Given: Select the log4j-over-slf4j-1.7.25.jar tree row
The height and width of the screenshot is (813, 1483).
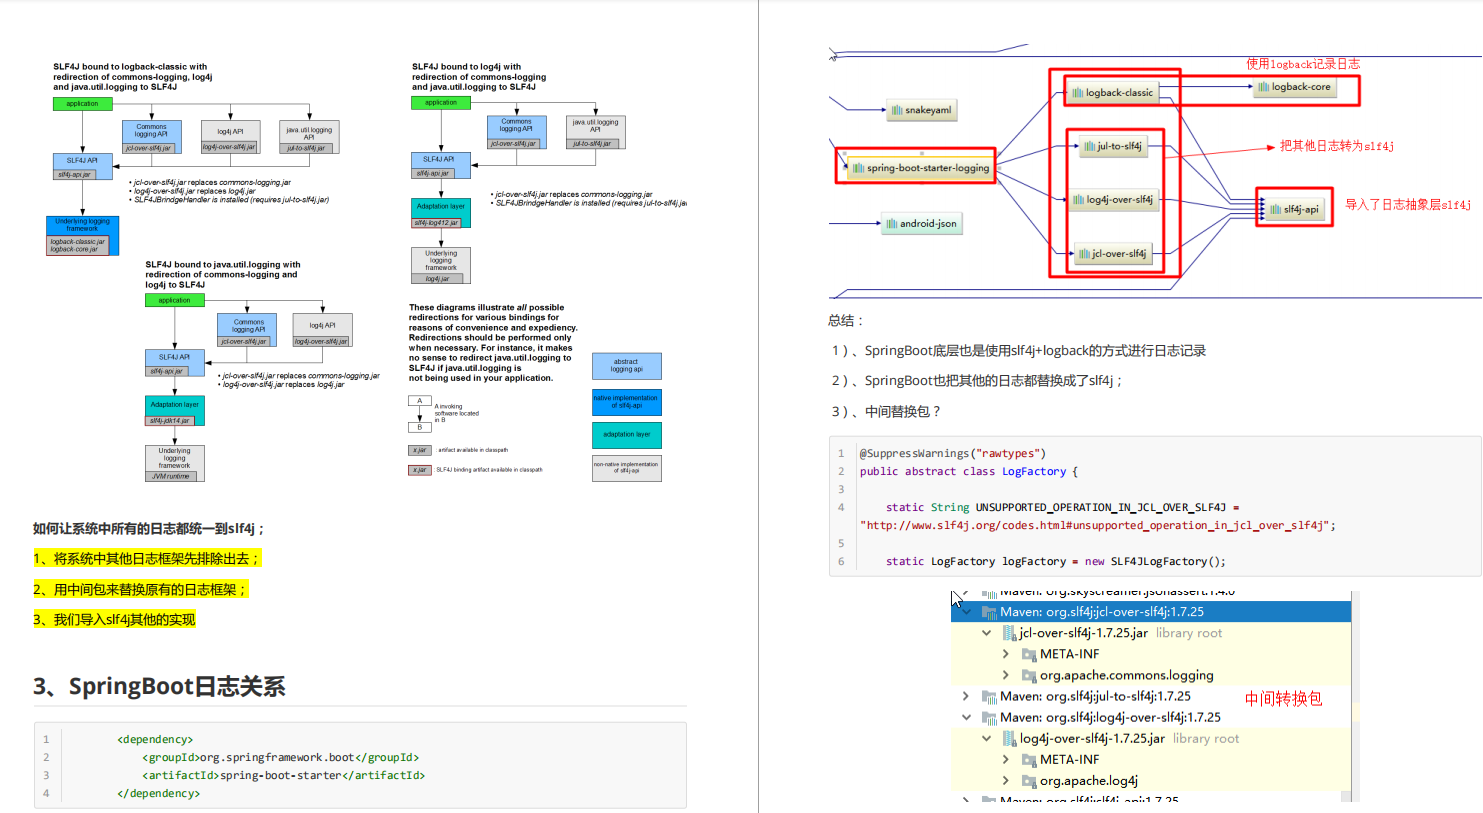Looking at the screenshot, I should pos(1151,739).
